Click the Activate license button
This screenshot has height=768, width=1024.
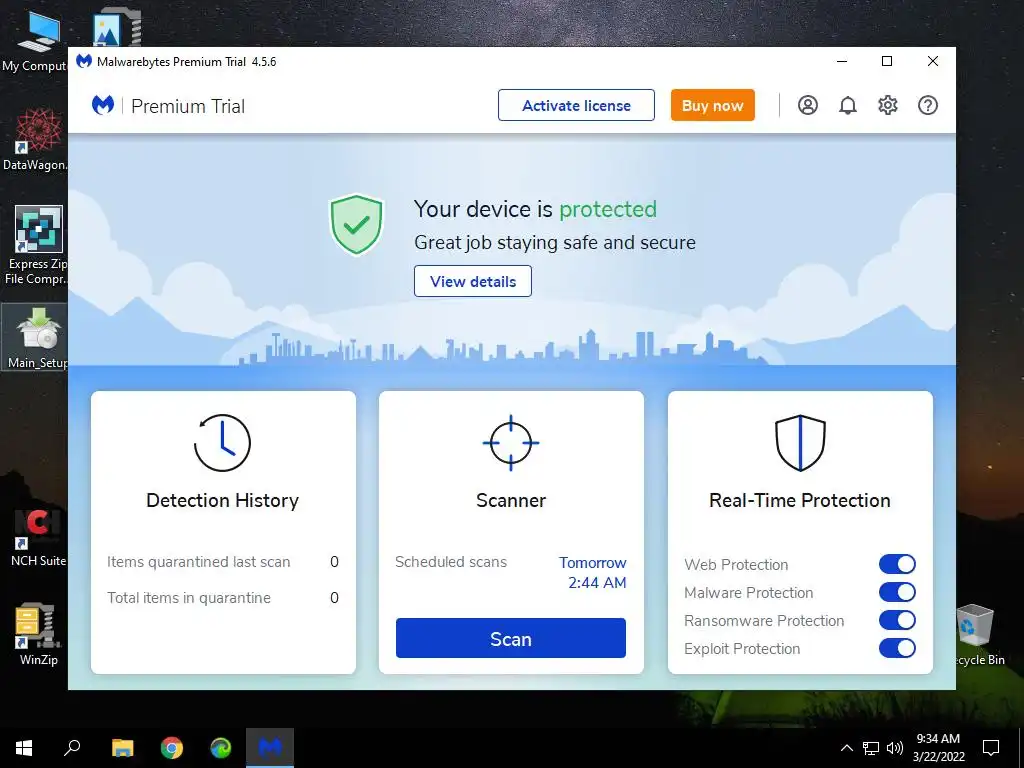coord(576,105)
